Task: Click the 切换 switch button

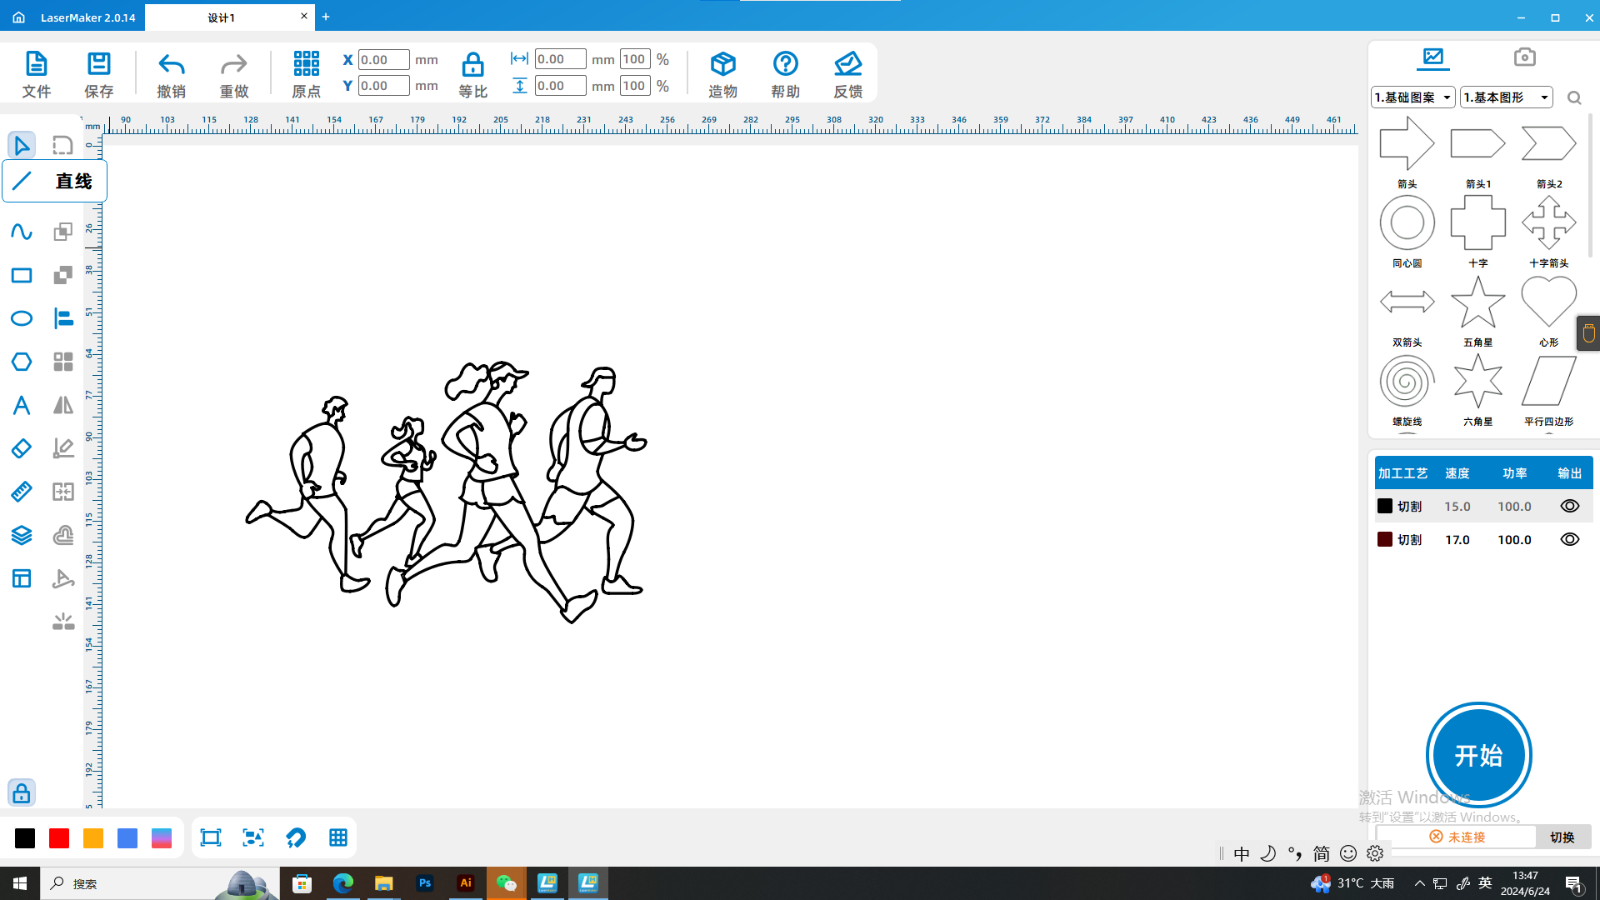Action: click(x=1562, y=837)
